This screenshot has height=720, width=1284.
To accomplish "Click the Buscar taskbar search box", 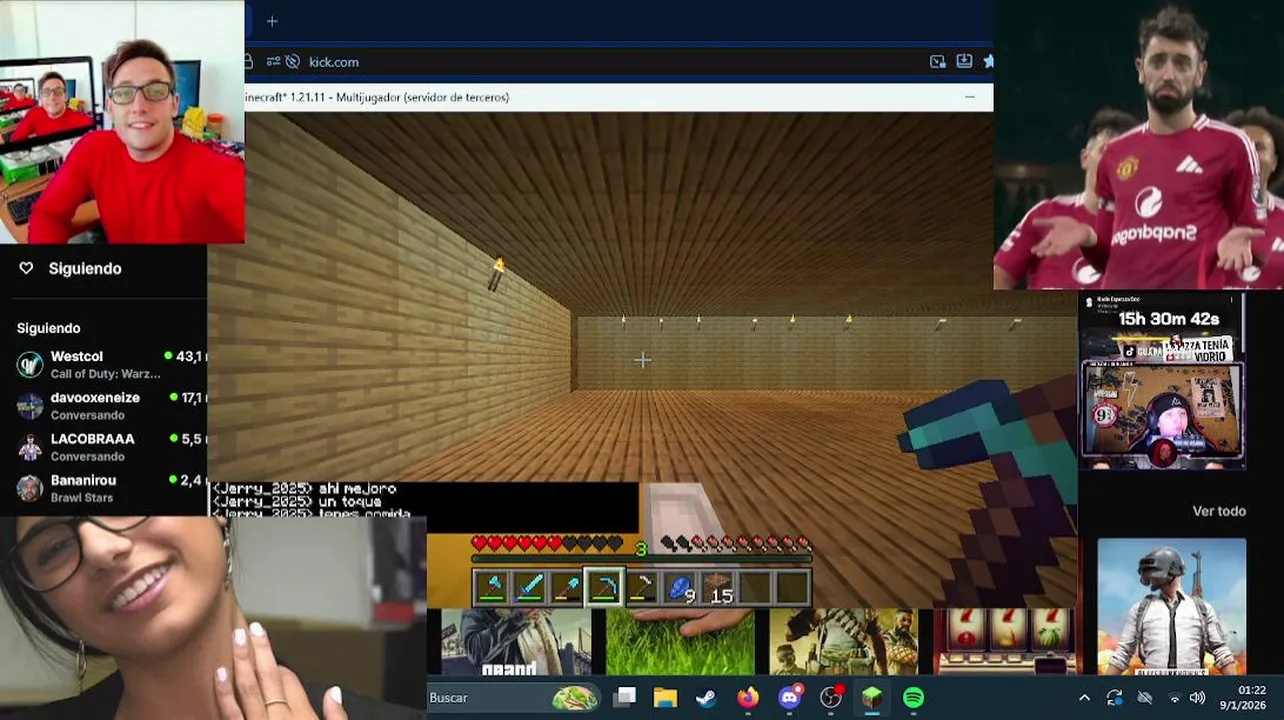I will tap(515, 698).
